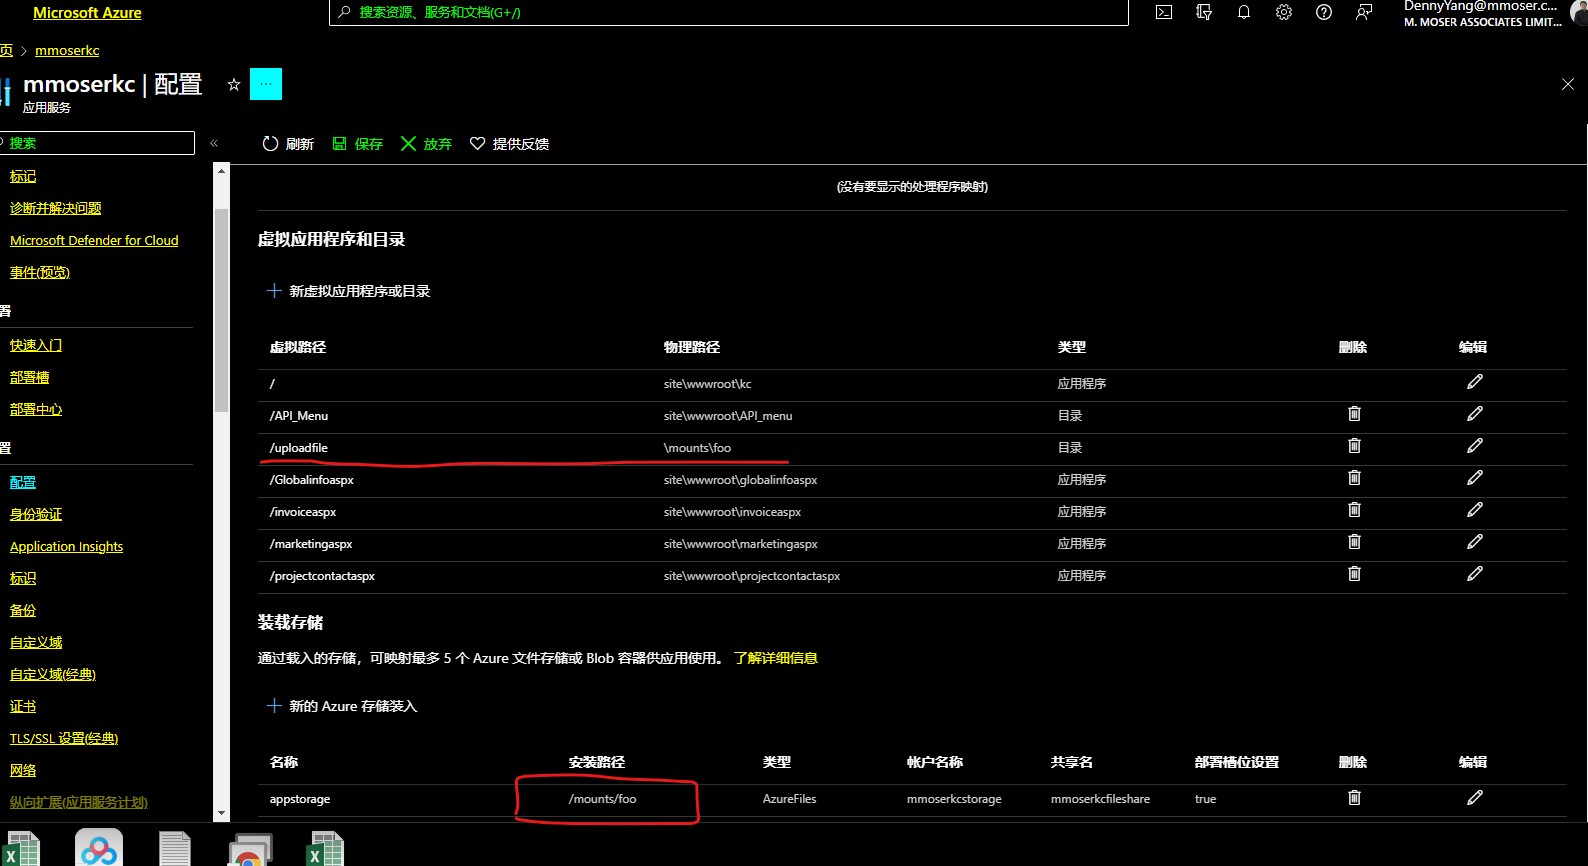
Task: Go to mmoserkc breadcrumb
Action: (67, 50)
